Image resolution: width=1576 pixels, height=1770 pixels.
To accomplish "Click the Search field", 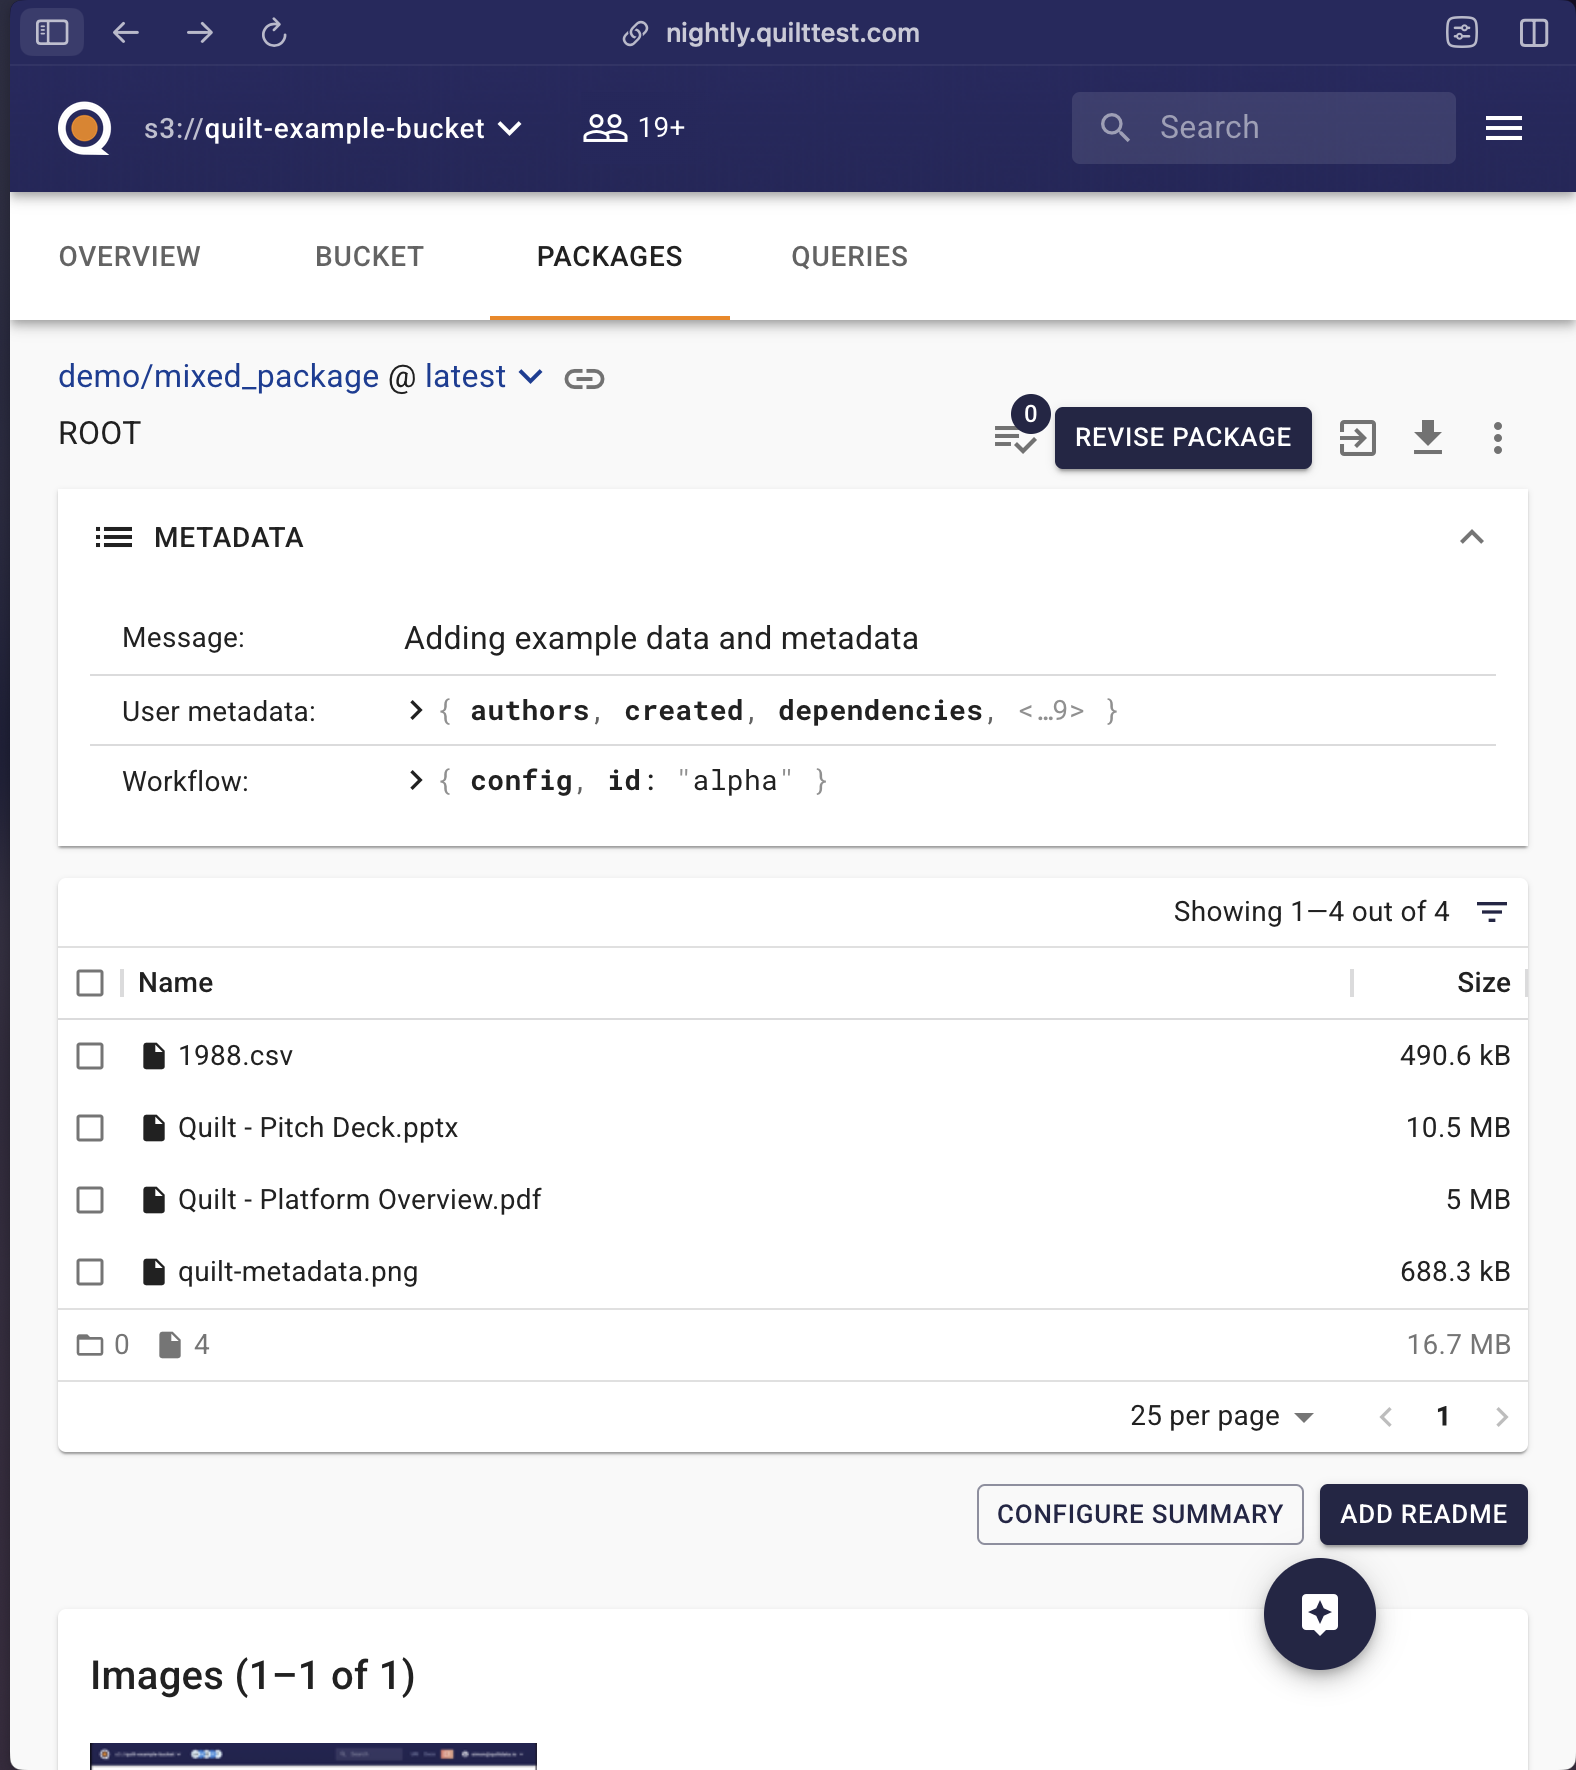I will (x=1263, y=128).
